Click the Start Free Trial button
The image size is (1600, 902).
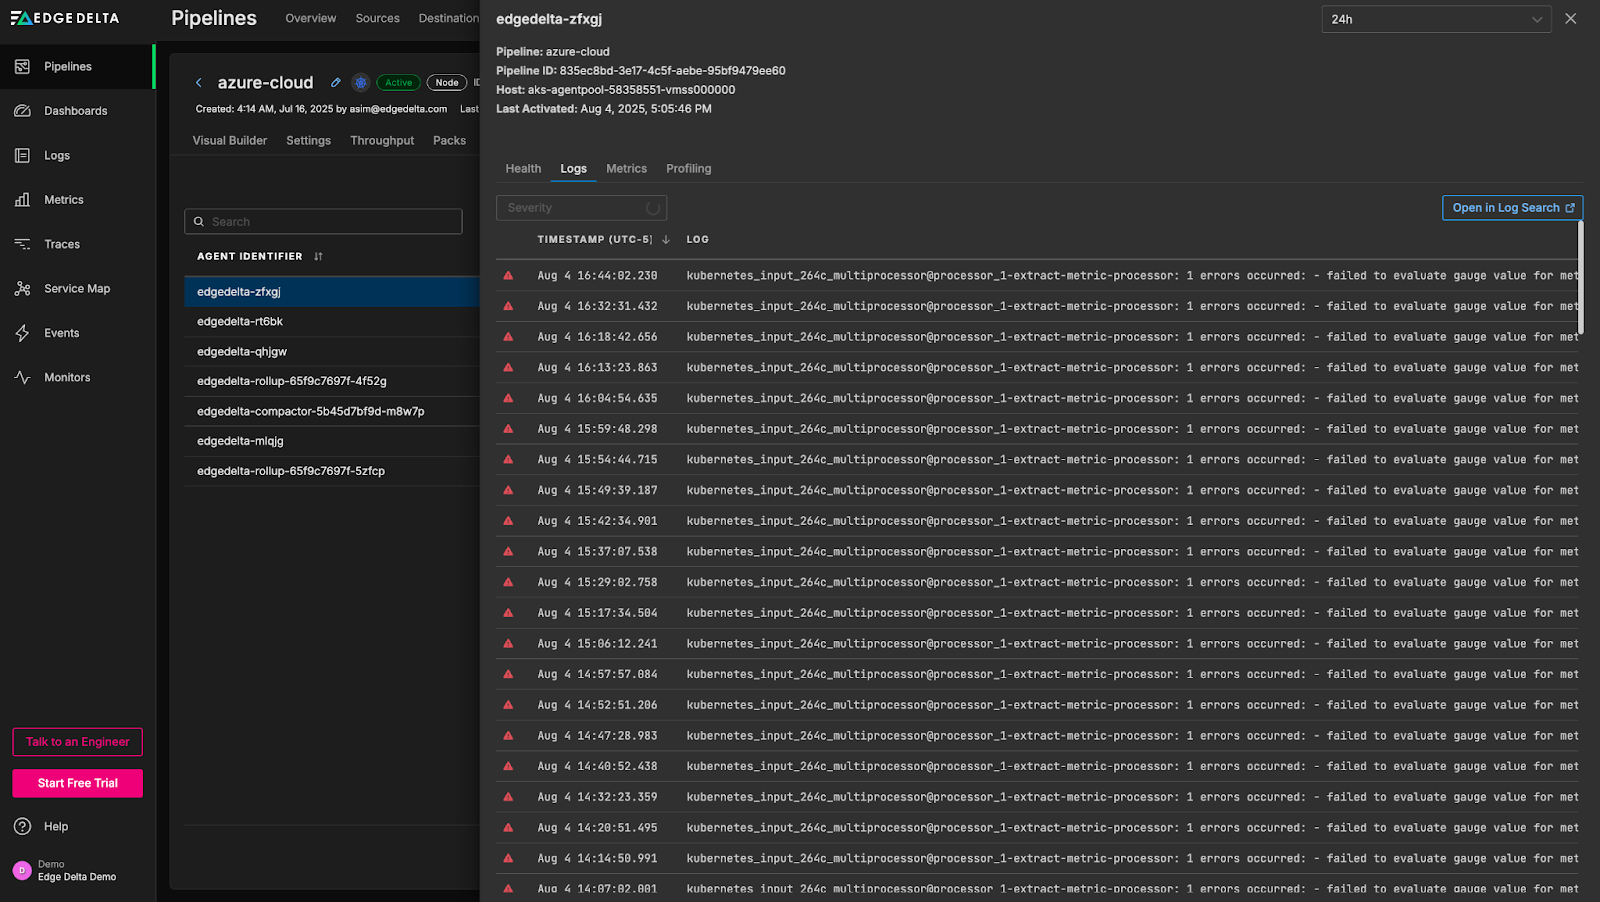pyautogui.click(x=78, y=784)
